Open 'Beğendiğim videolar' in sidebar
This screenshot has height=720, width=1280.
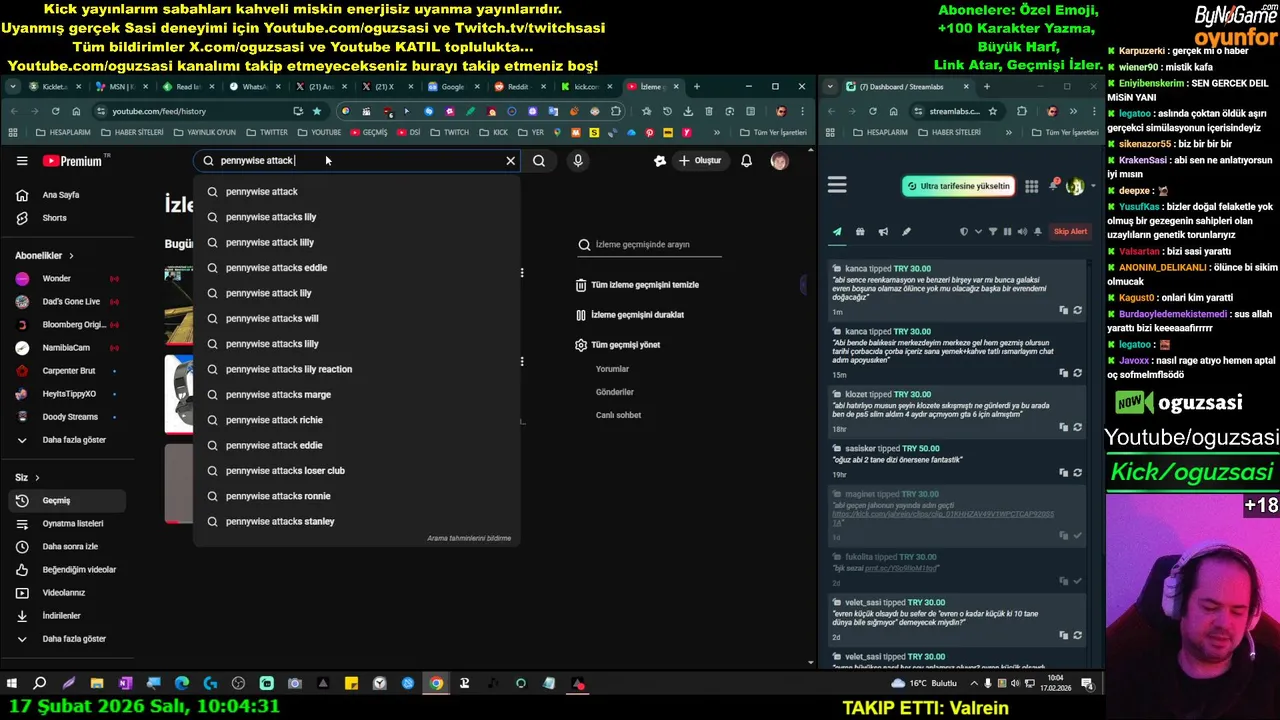point(65,570)
